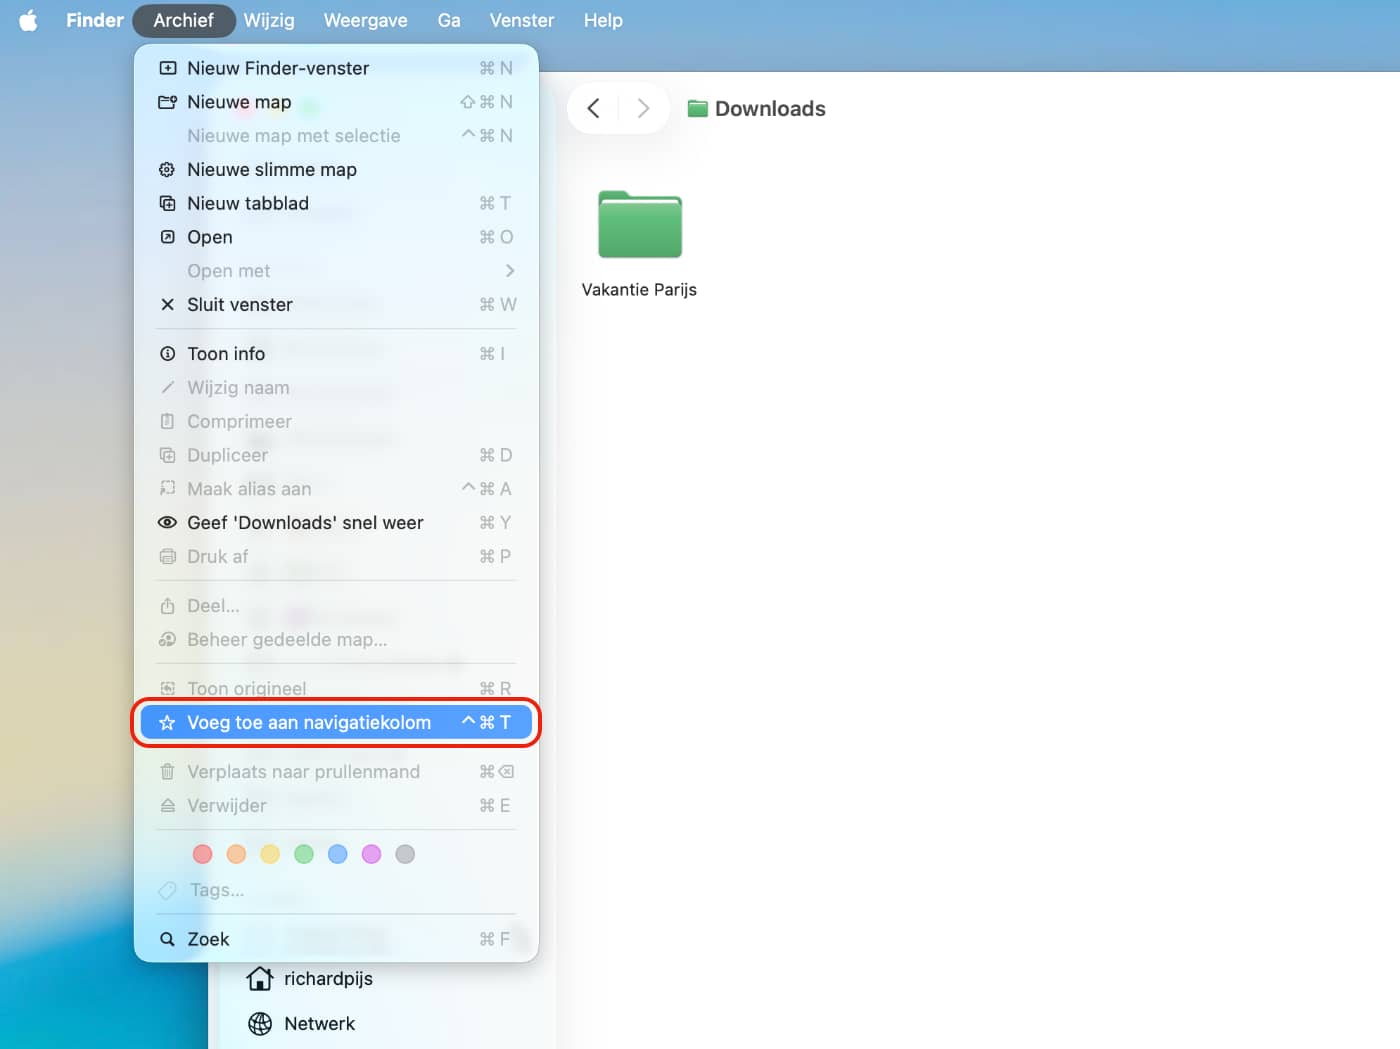
Task: Click the Apple menu icon
Action: pyautogui.click(x=28, y=20)
